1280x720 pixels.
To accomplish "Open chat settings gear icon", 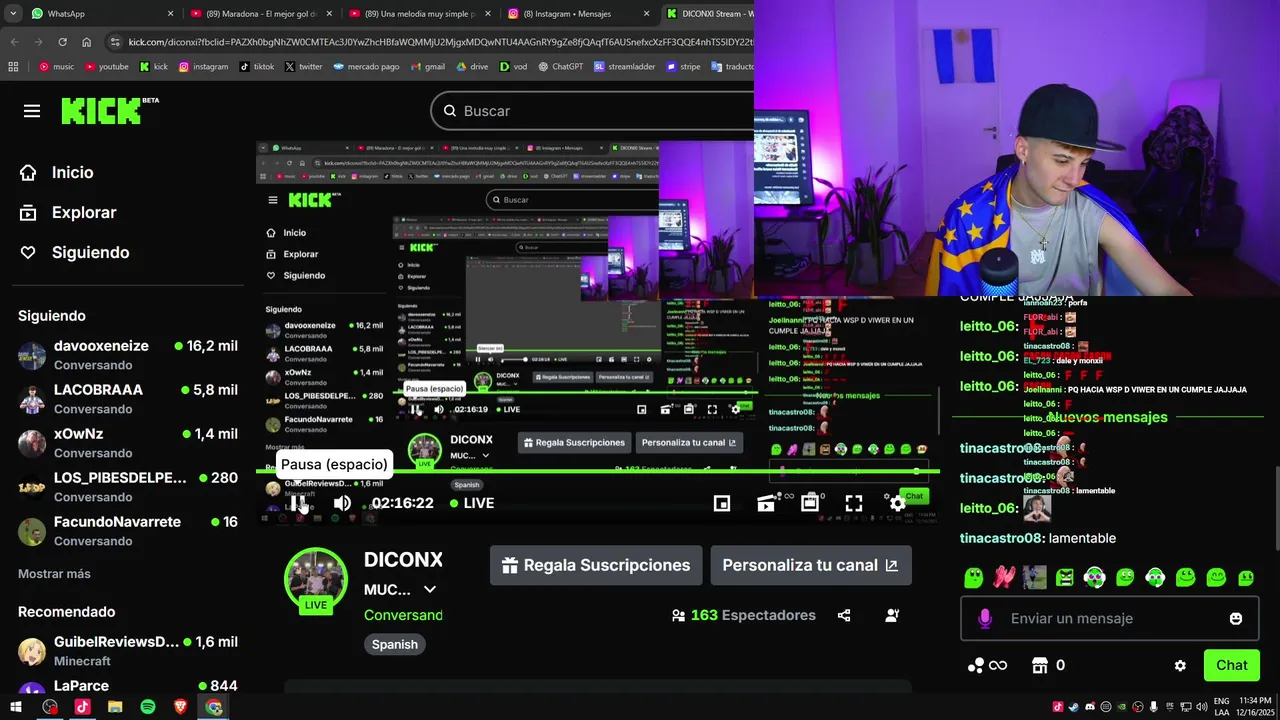I will [x=1180, y=665].
